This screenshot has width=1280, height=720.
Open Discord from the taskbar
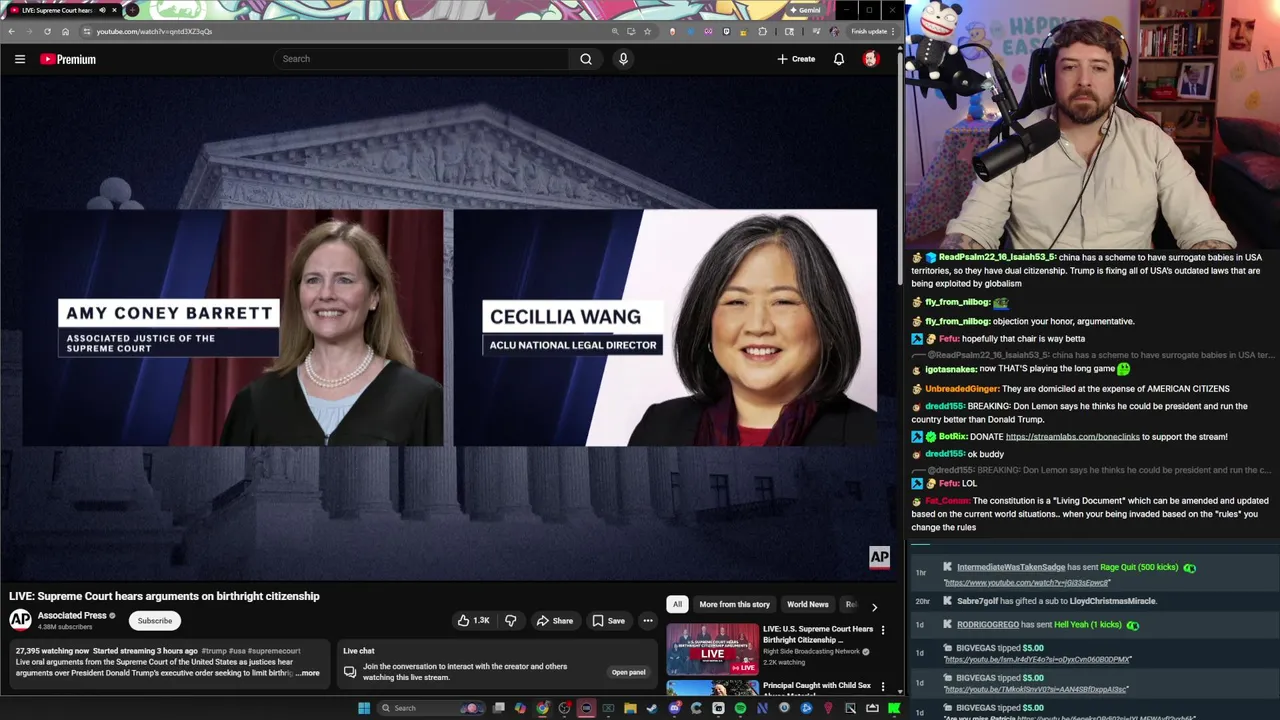click(x=675, y=708)
